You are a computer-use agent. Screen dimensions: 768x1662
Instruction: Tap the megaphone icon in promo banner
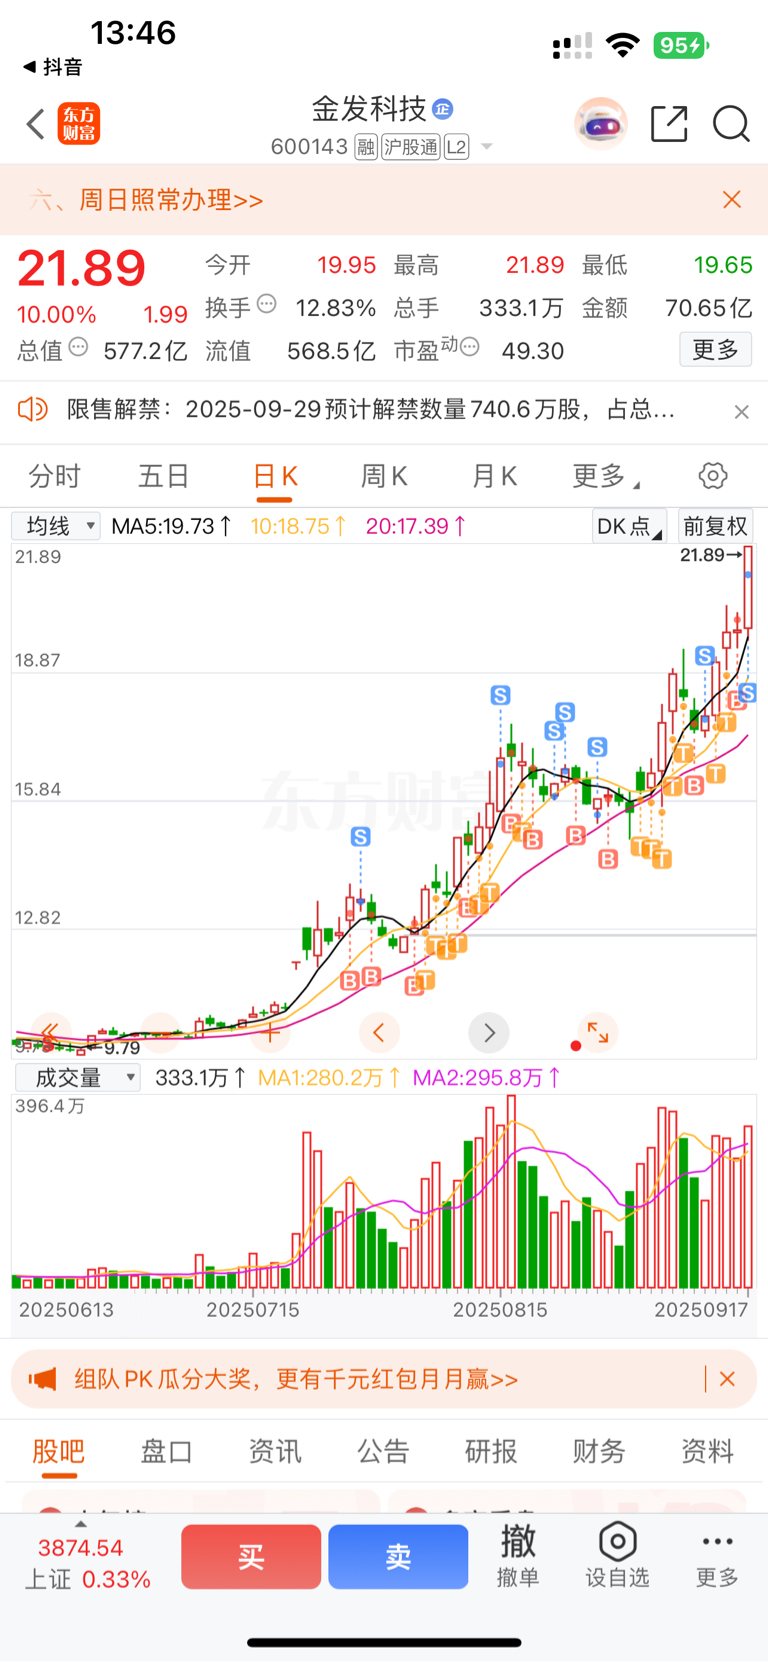tap(42, 1379)
